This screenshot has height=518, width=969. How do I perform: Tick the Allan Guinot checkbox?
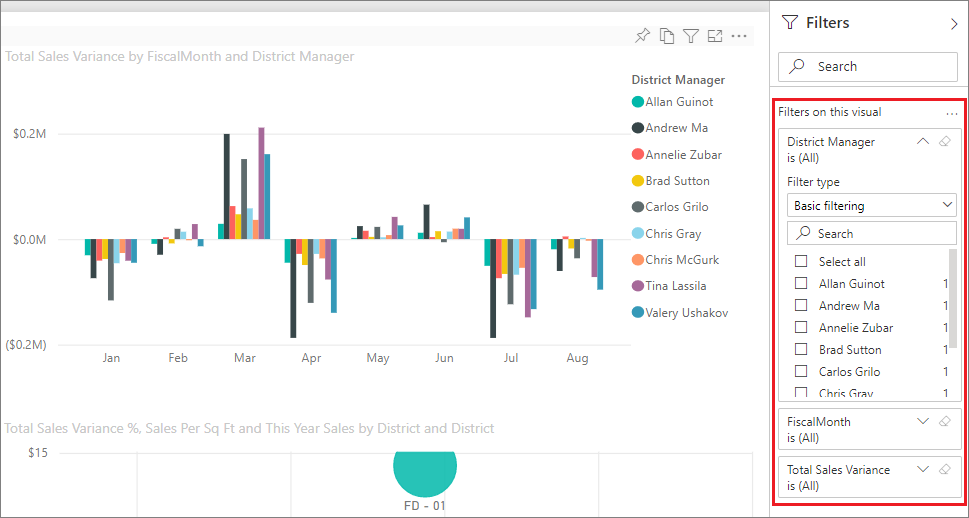click(801, 283)
